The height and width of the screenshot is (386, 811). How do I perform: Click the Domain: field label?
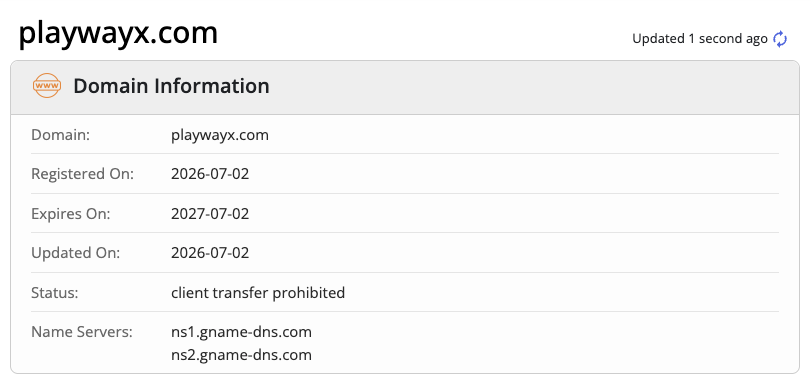[61, 135]
